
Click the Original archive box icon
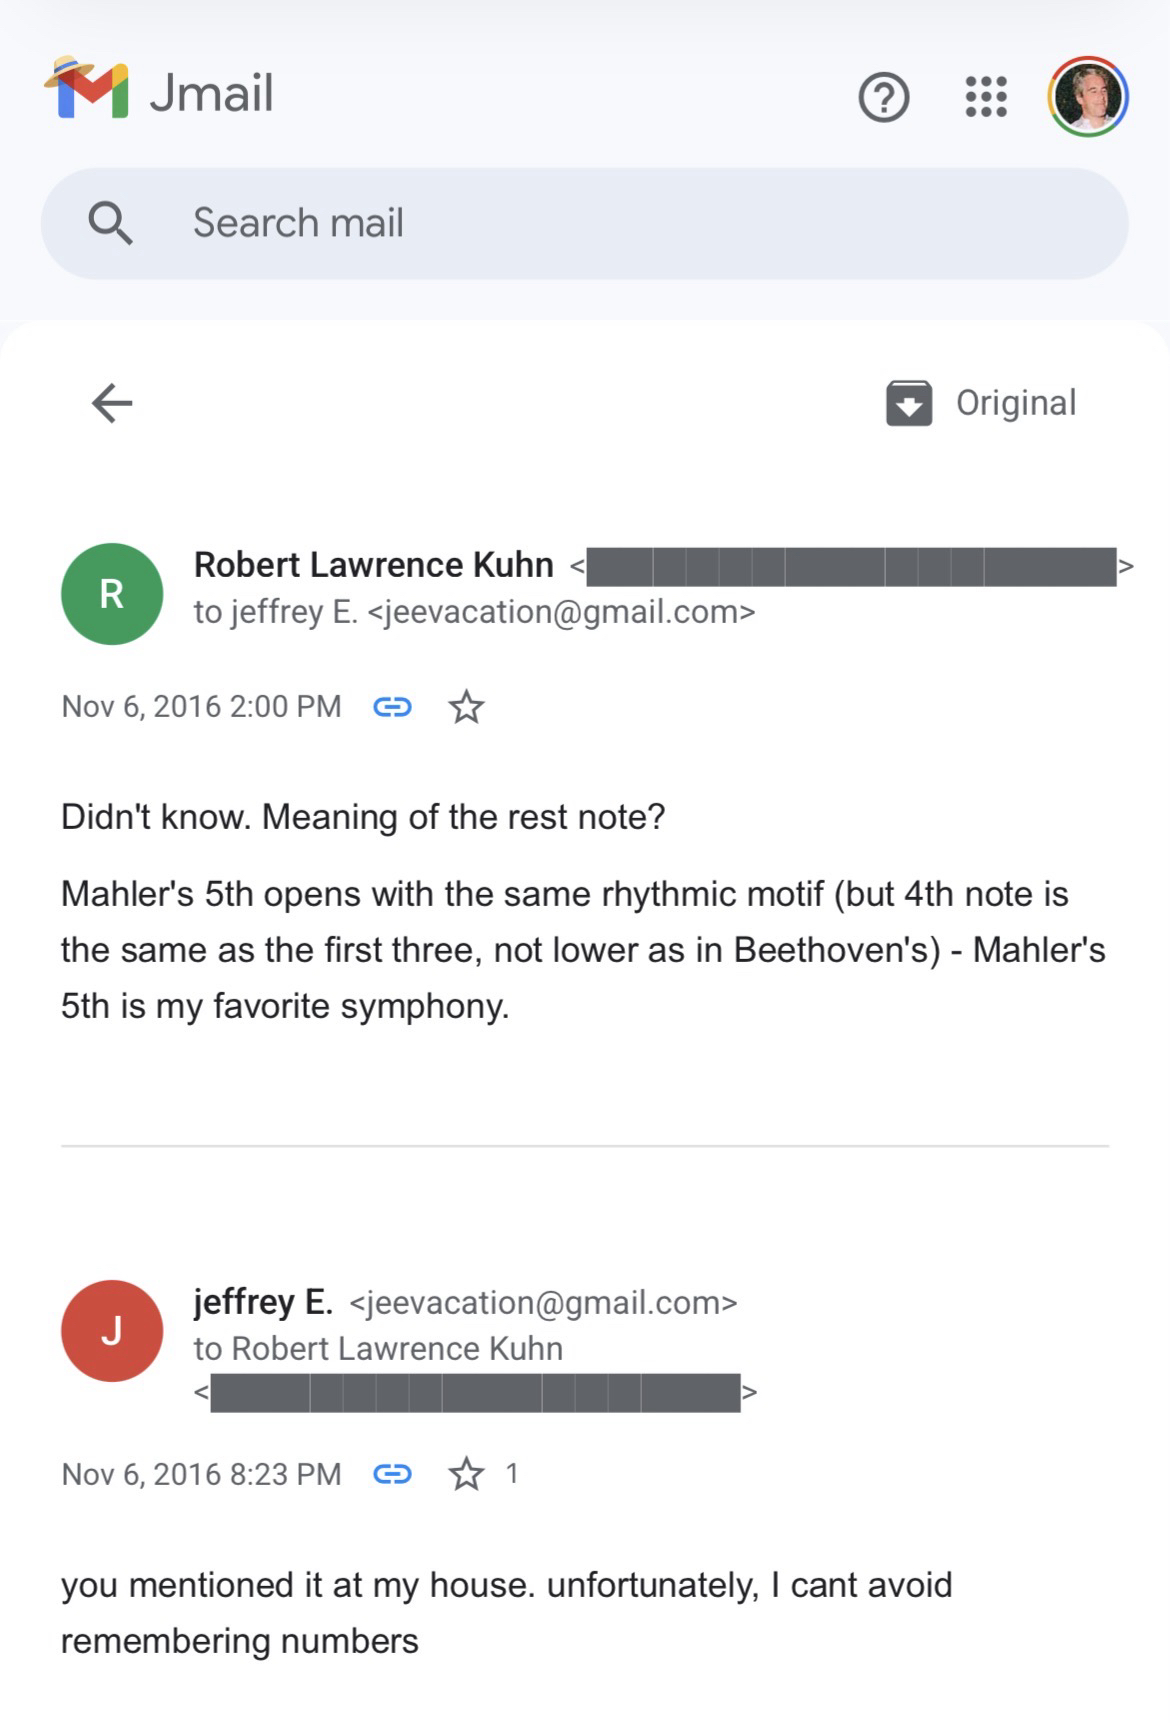pyautogui.click(x=909, y=403)
